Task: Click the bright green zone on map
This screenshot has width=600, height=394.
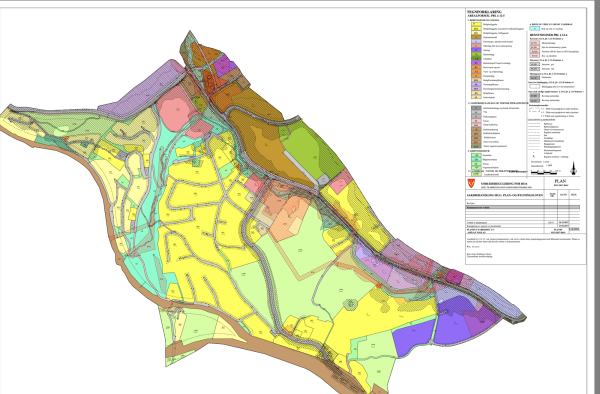Action: pos(312,151)
